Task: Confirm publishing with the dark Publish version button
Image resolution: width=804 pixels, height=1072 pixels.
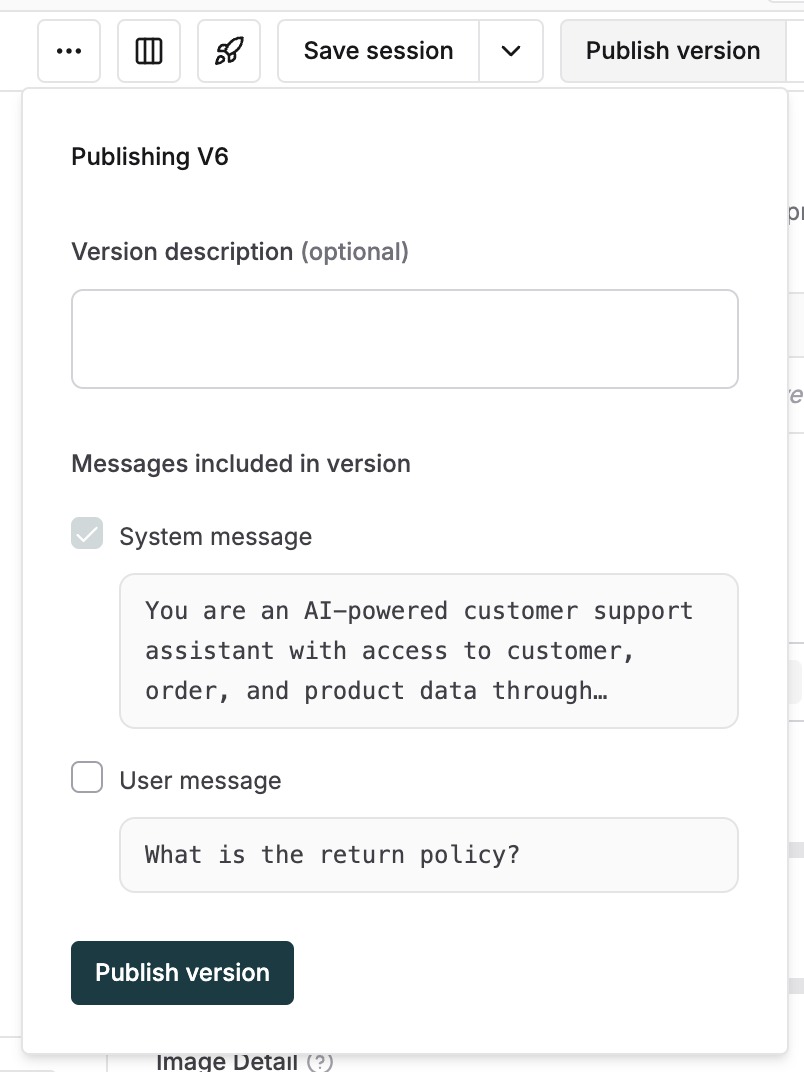Action: (182, 972)
